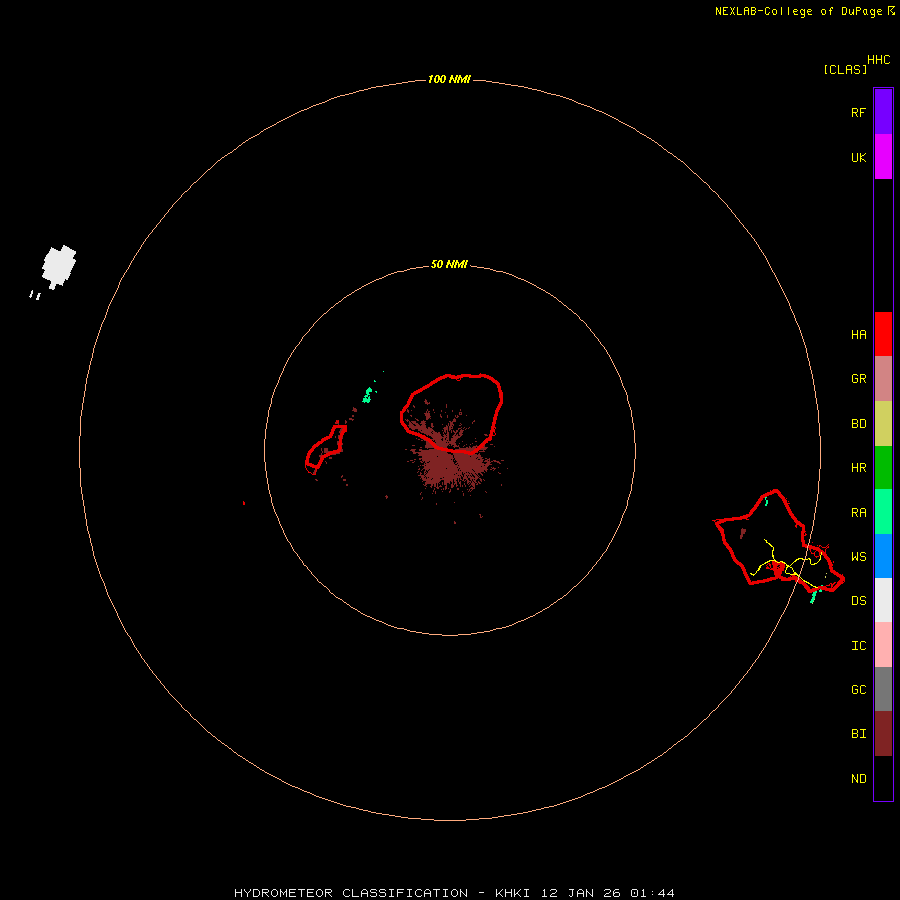Click the GR legend color block
The width and height of the screenshot is (900, 900).
(883, 379)
